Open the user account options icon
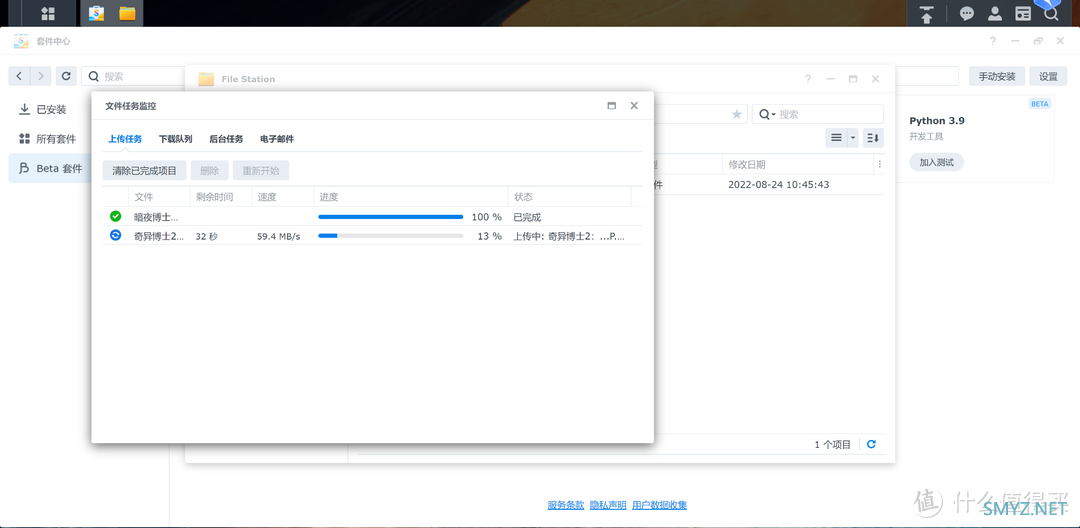Viewport: 1080px width, 528px height. point(995,13)
